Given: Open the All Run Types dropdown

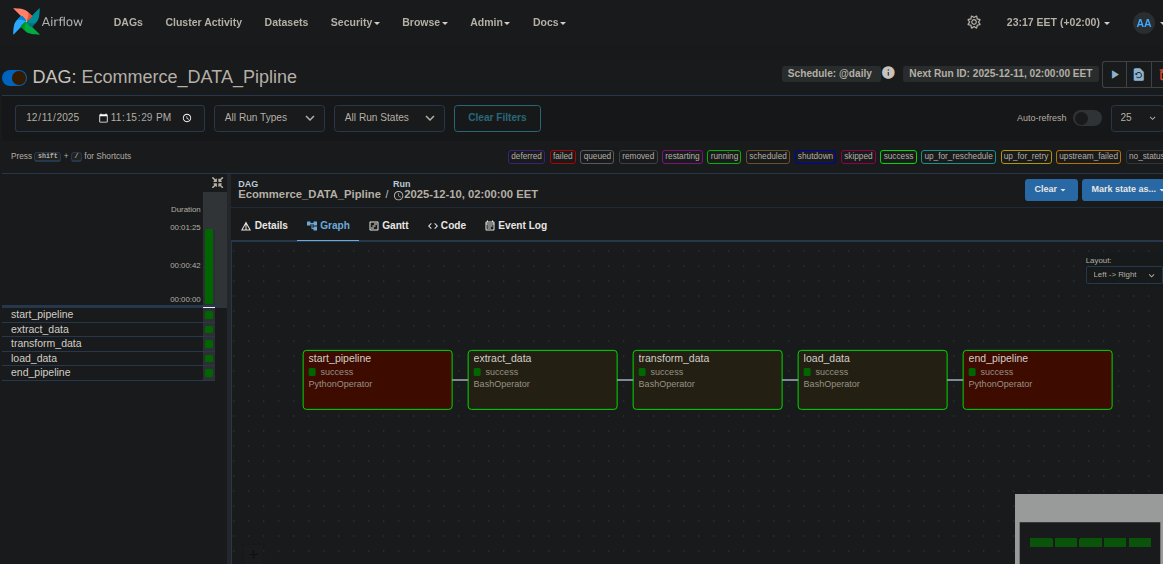Looking at the screenshot, I should point(269,118).
